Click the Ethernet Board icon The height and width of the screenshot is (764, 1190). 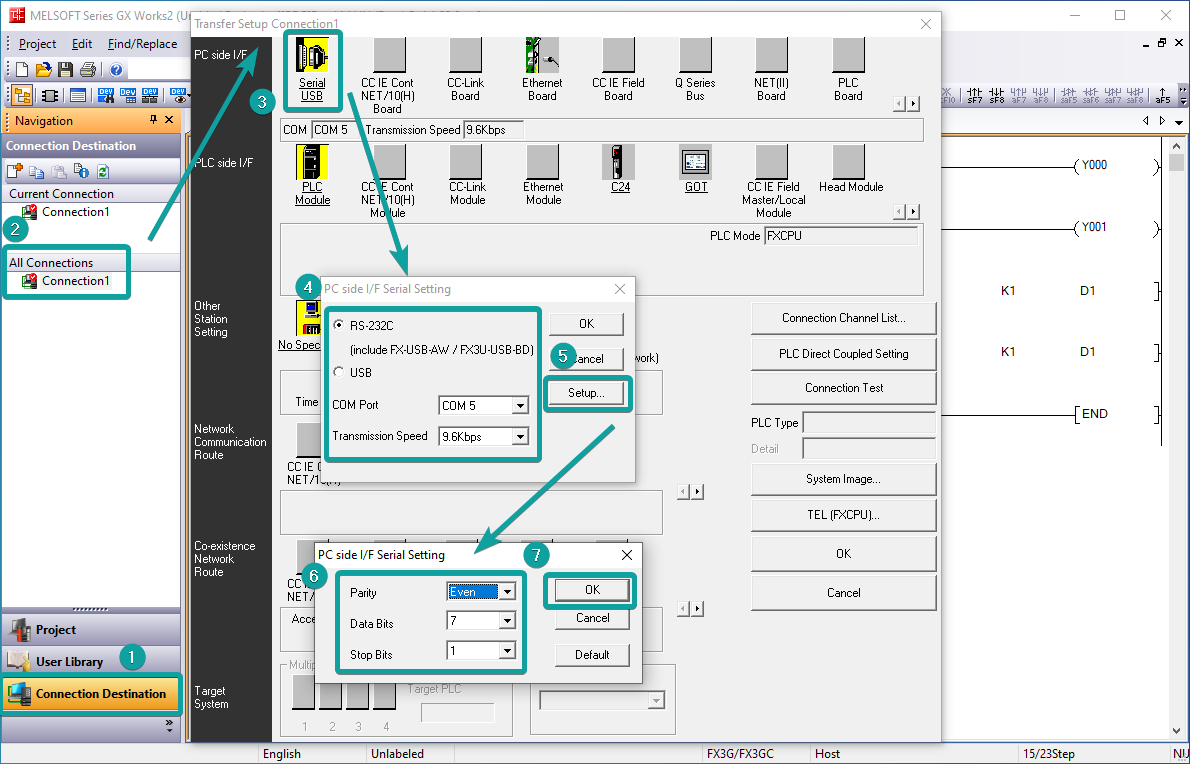[x=542, y=56]
